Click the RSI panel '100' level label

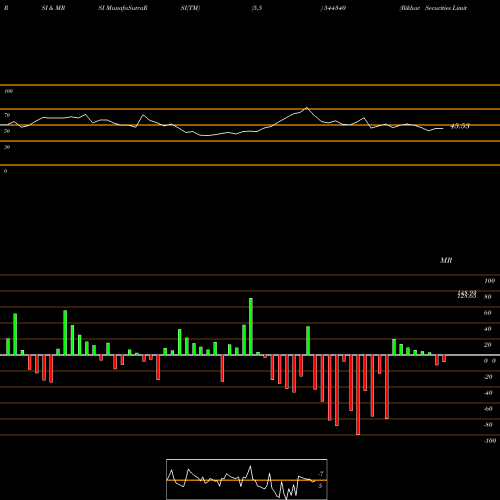8,91
